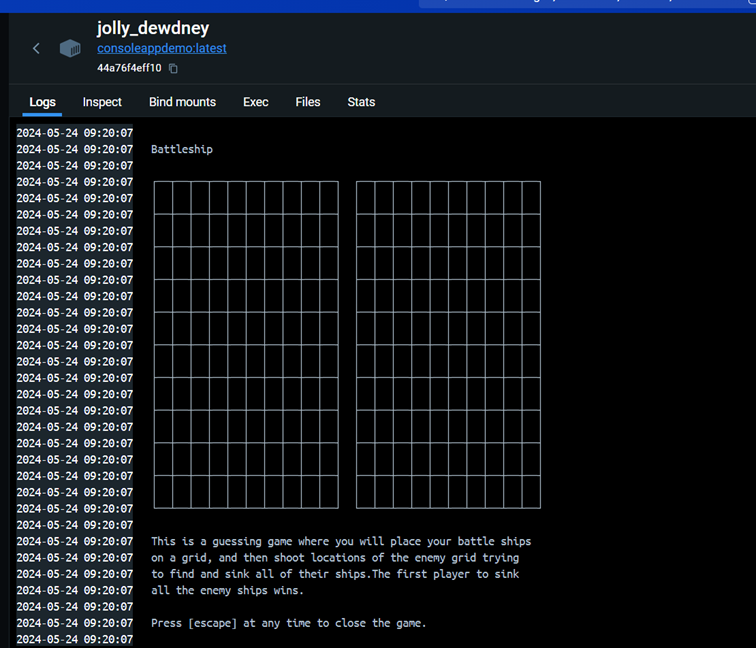
Task: Open the Inspect tab
Action: coord(102,102)
